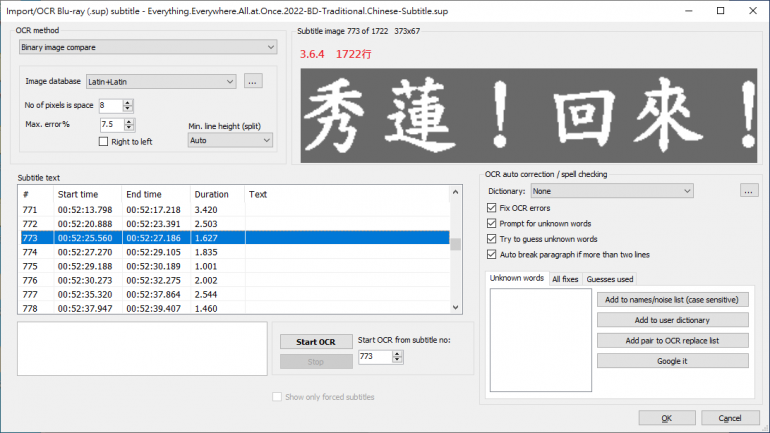Click the OK button
Screen dimensions: 770x433
point(667,418)
